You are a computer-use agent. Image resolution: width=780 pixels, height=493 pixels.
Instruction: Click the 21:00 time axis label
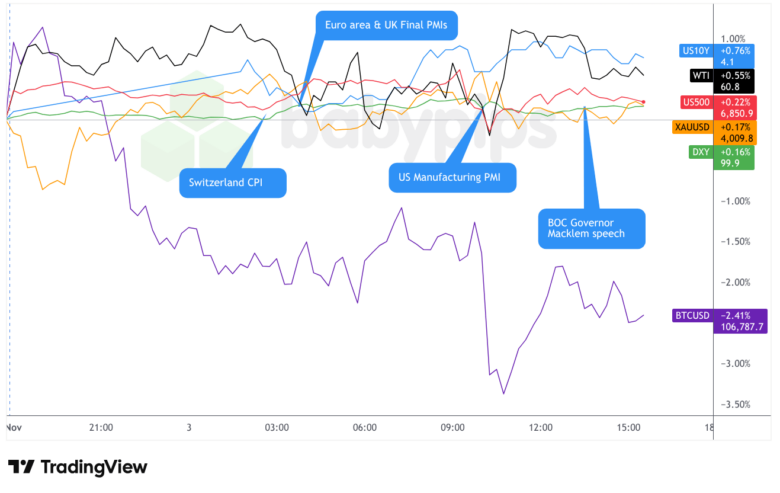[x=101, y=427]
